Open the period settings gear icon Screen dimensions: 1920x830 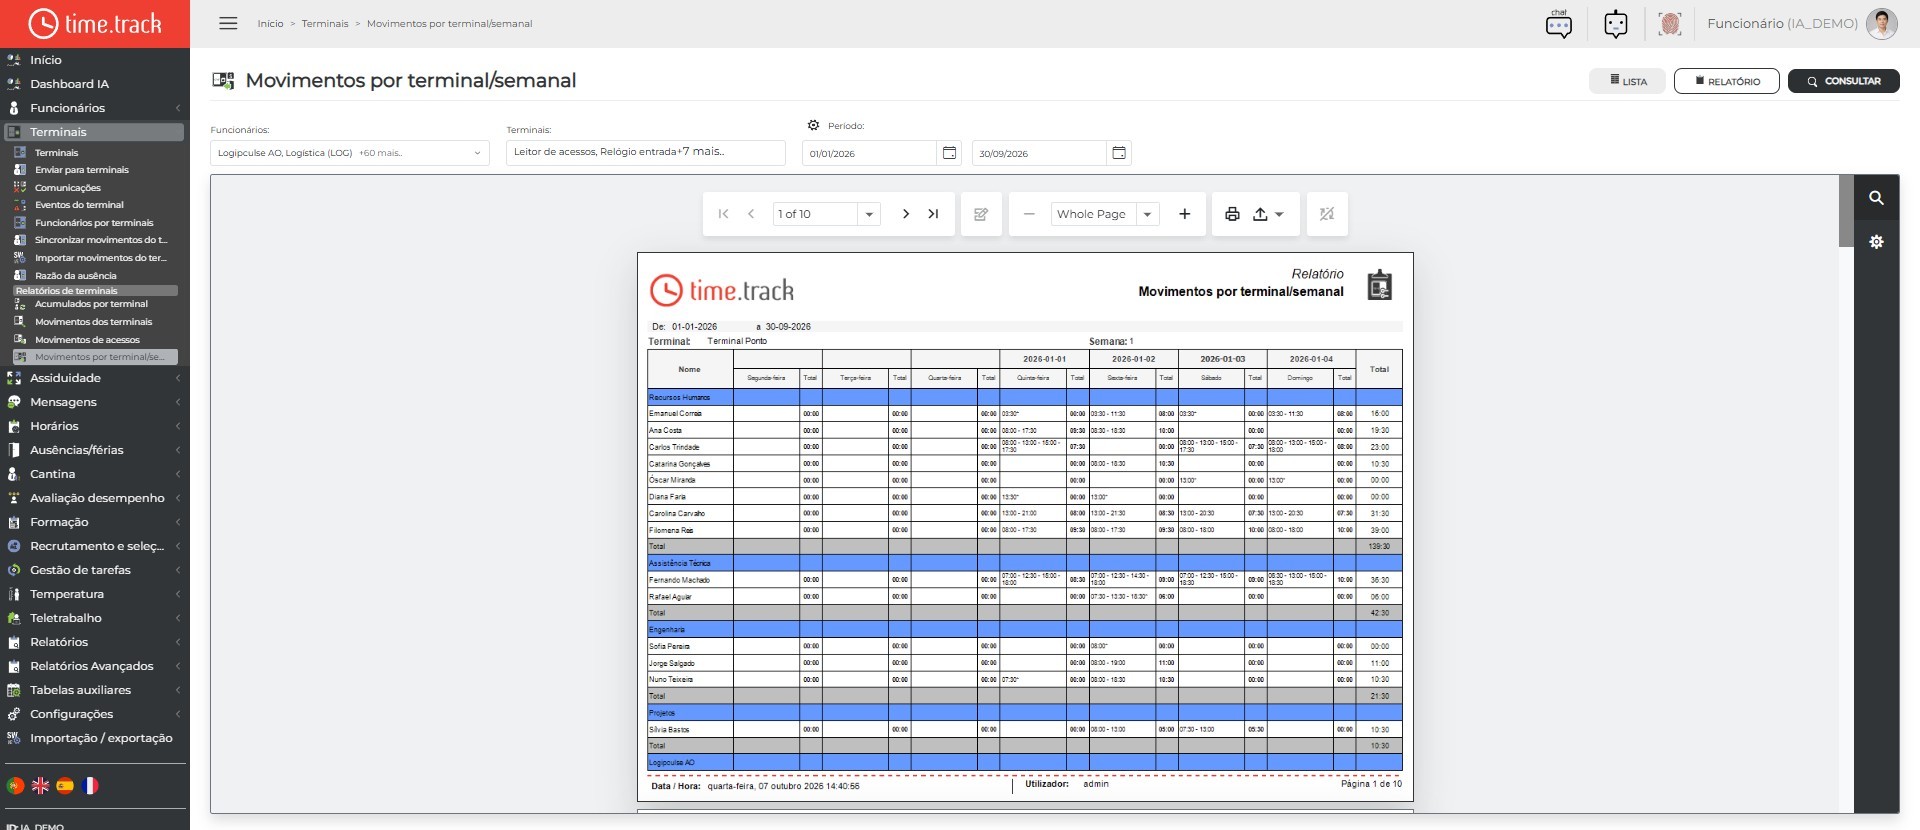click(813, 125)
